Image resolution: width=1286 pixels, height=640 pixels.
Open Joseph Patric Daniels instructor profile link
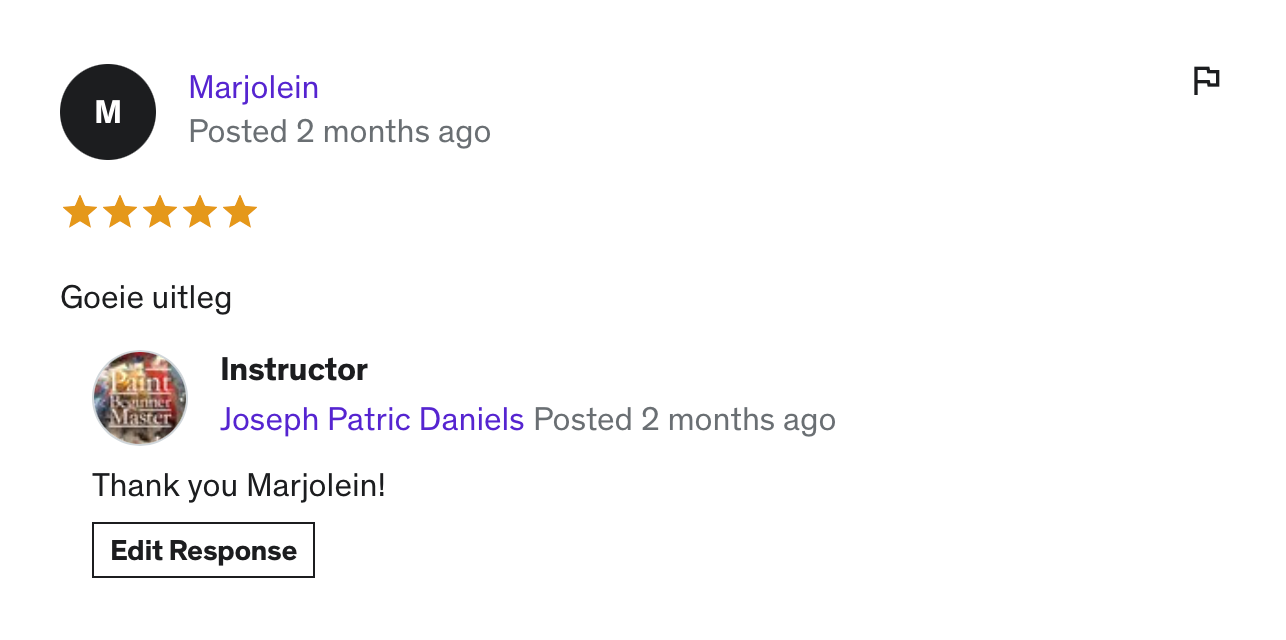click(x=372, y=419)
